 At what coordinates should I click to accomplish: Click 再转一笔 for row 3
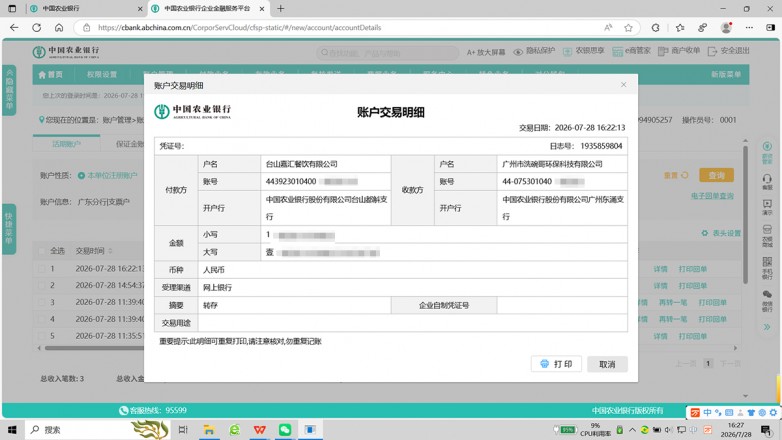pyautogui.click(x=673, y=302)
